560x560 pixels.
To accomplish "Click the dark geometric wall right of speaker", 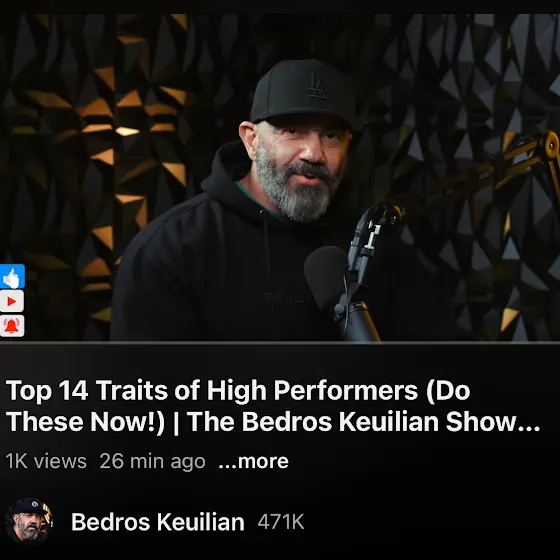I will (x=464, y=89).
